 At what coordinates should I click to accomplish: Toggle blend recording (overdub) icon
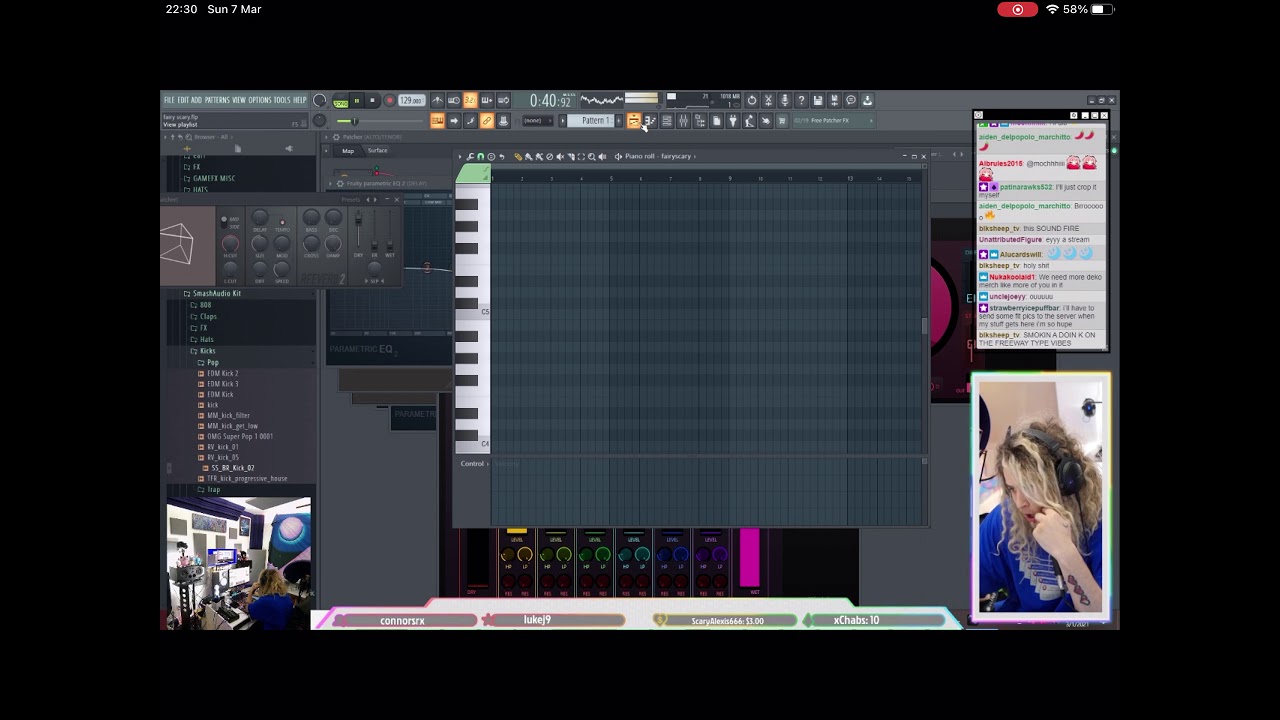click(x=487, y=100)
